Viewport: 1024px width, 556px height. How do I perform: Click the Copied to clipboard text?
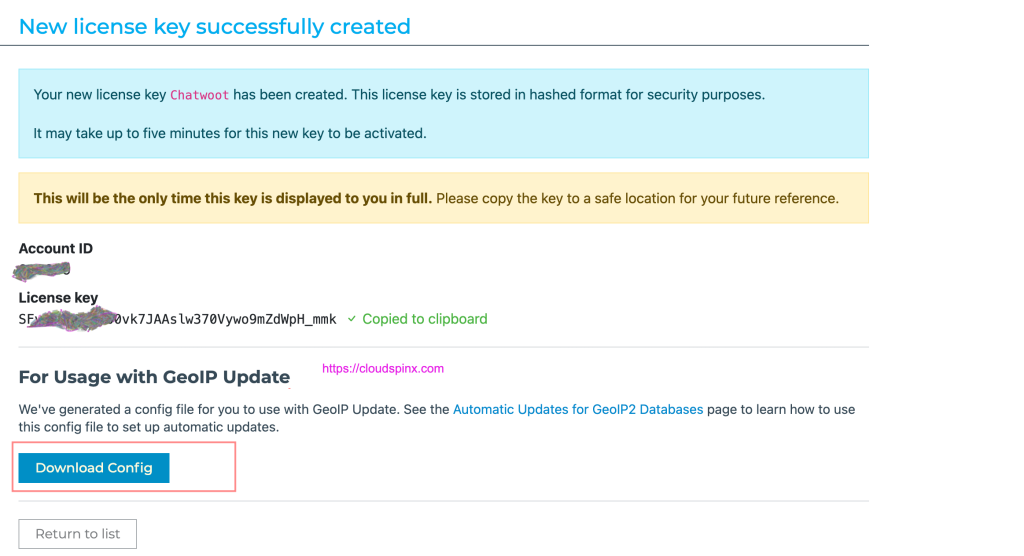pyautogui.click(x=425, y=319)
